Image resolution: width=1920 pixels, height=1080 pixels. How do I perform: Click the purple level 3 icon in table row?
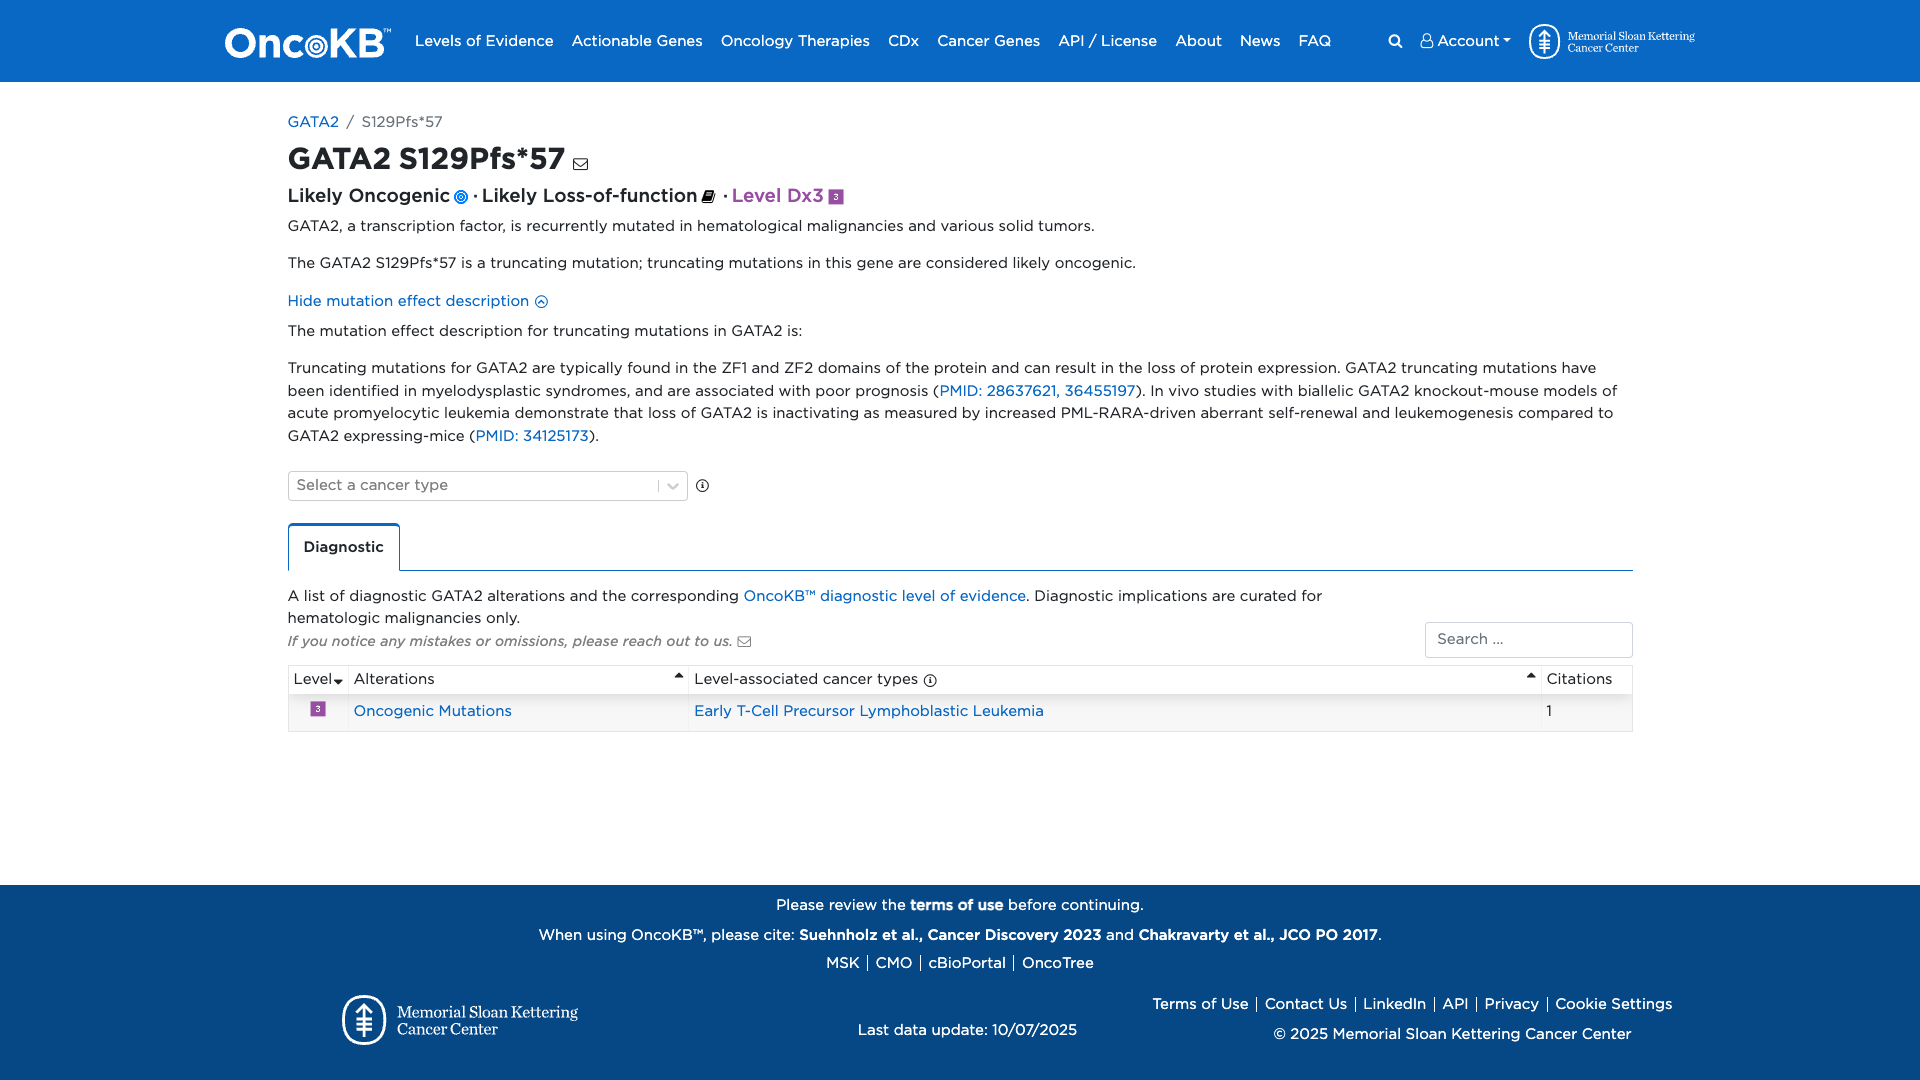coord(318,709)
